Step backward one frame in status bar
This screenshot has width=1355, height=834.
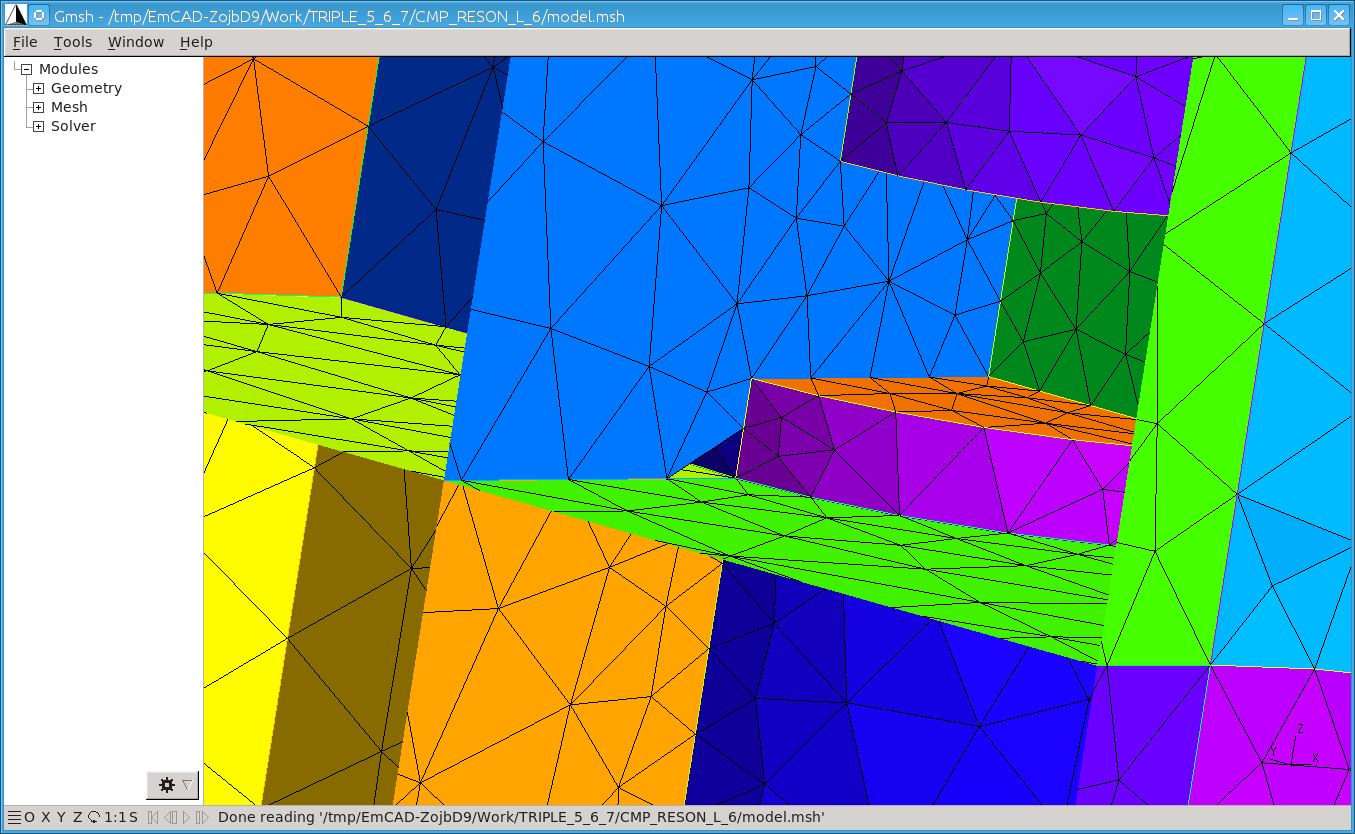[170, 817]
